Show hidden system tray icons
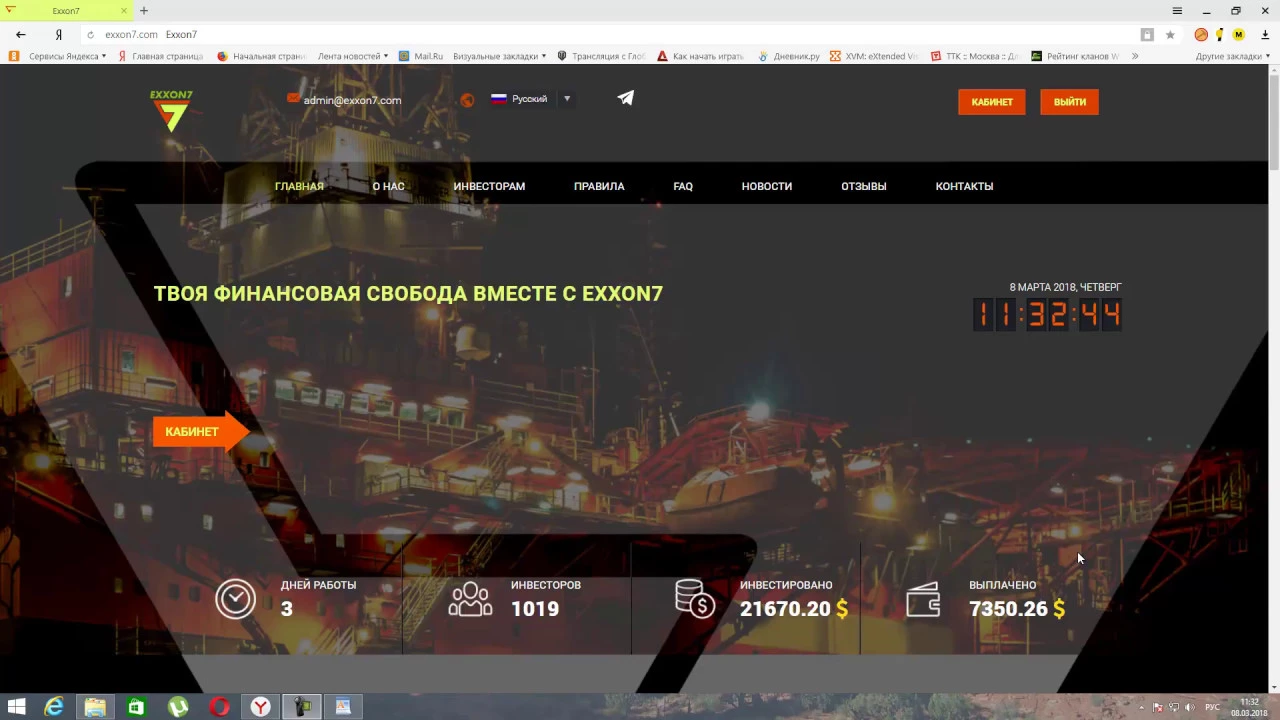Viewport: 1280px width, 720px height. [1141, 707]
